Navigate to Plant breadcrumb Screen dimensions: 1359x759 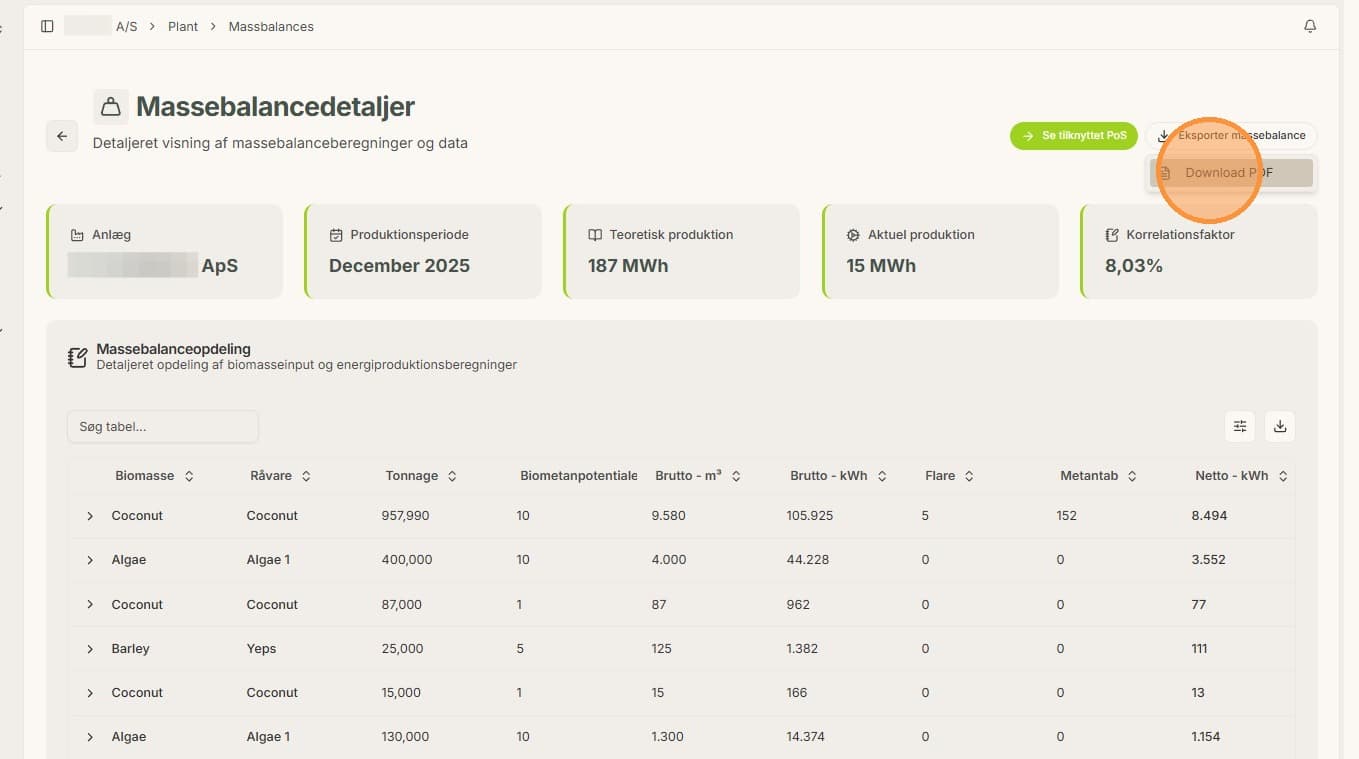pos(183,27)
